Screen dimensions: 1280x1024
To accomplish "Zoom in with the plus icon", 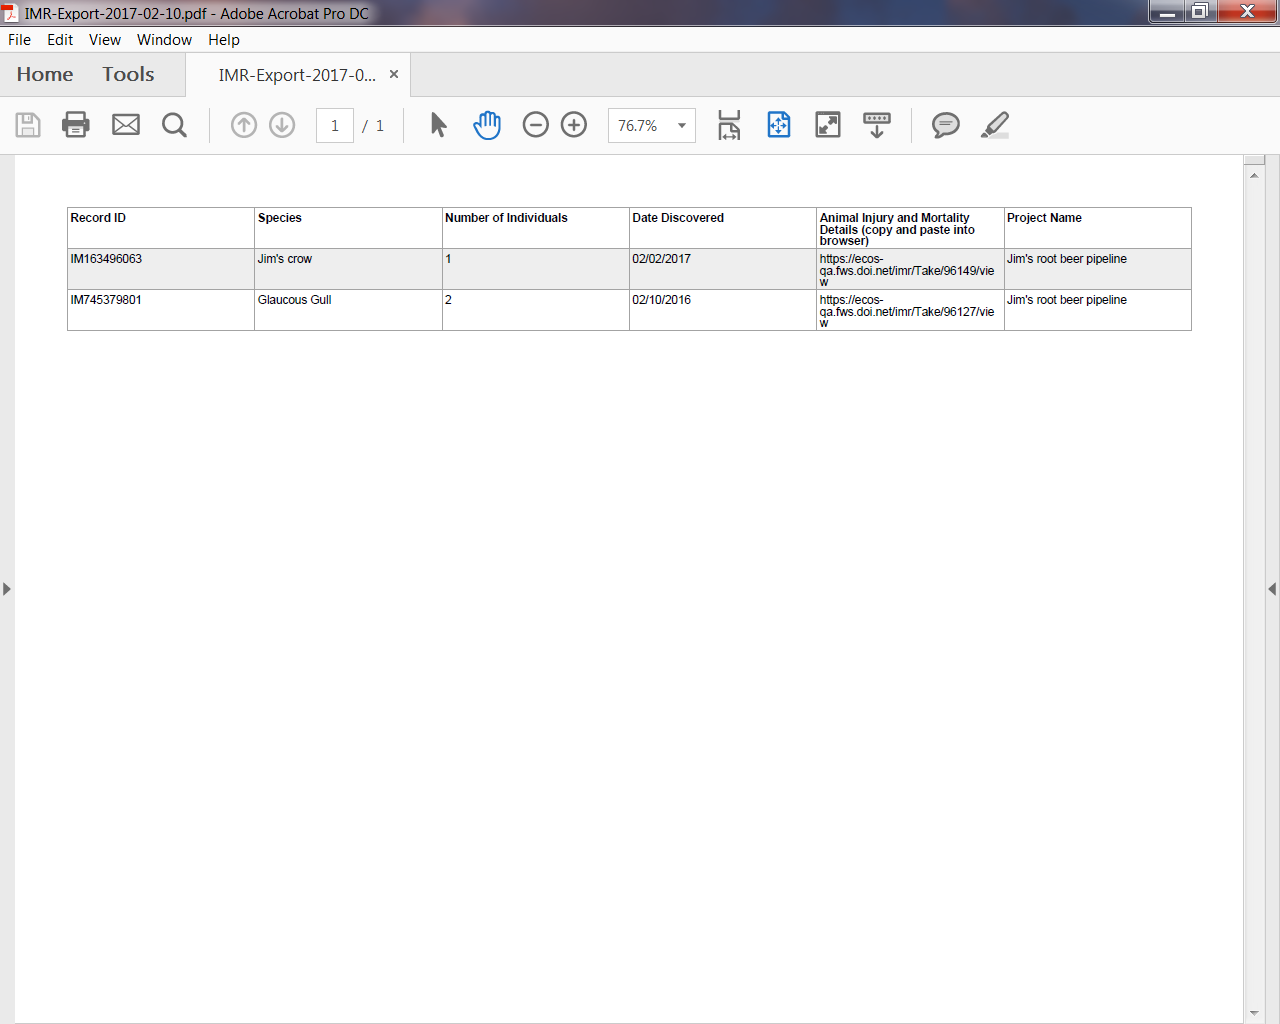I will [x=574, y=125].
